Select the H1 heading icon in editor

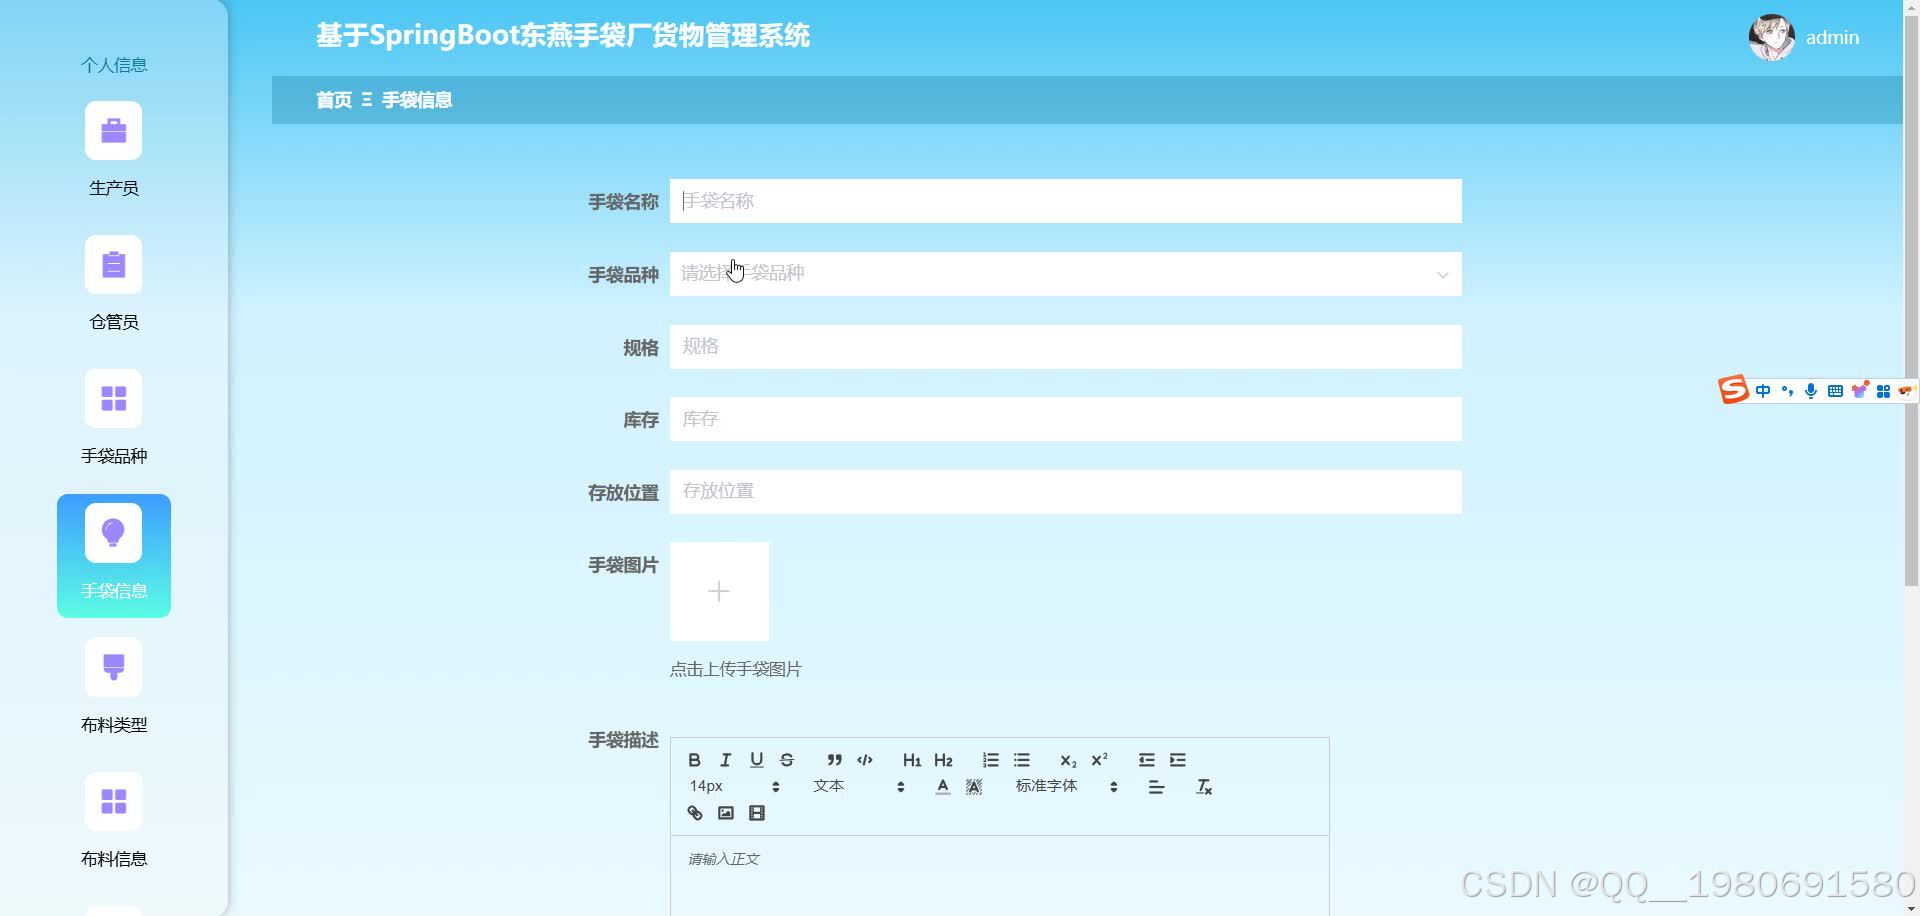click(x=911, y=760)
